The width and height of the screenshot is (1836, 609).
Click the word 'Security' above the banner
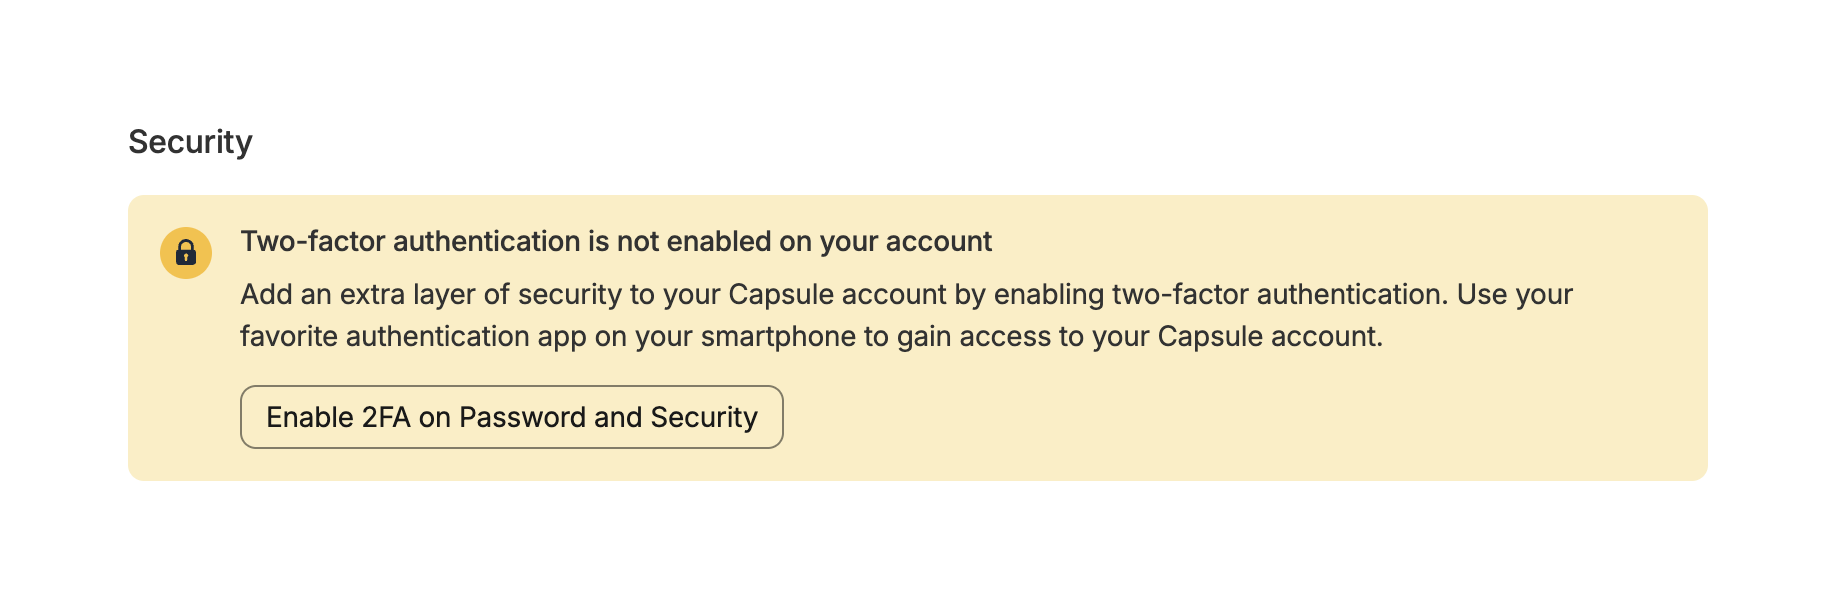click(x=190, y=142)
